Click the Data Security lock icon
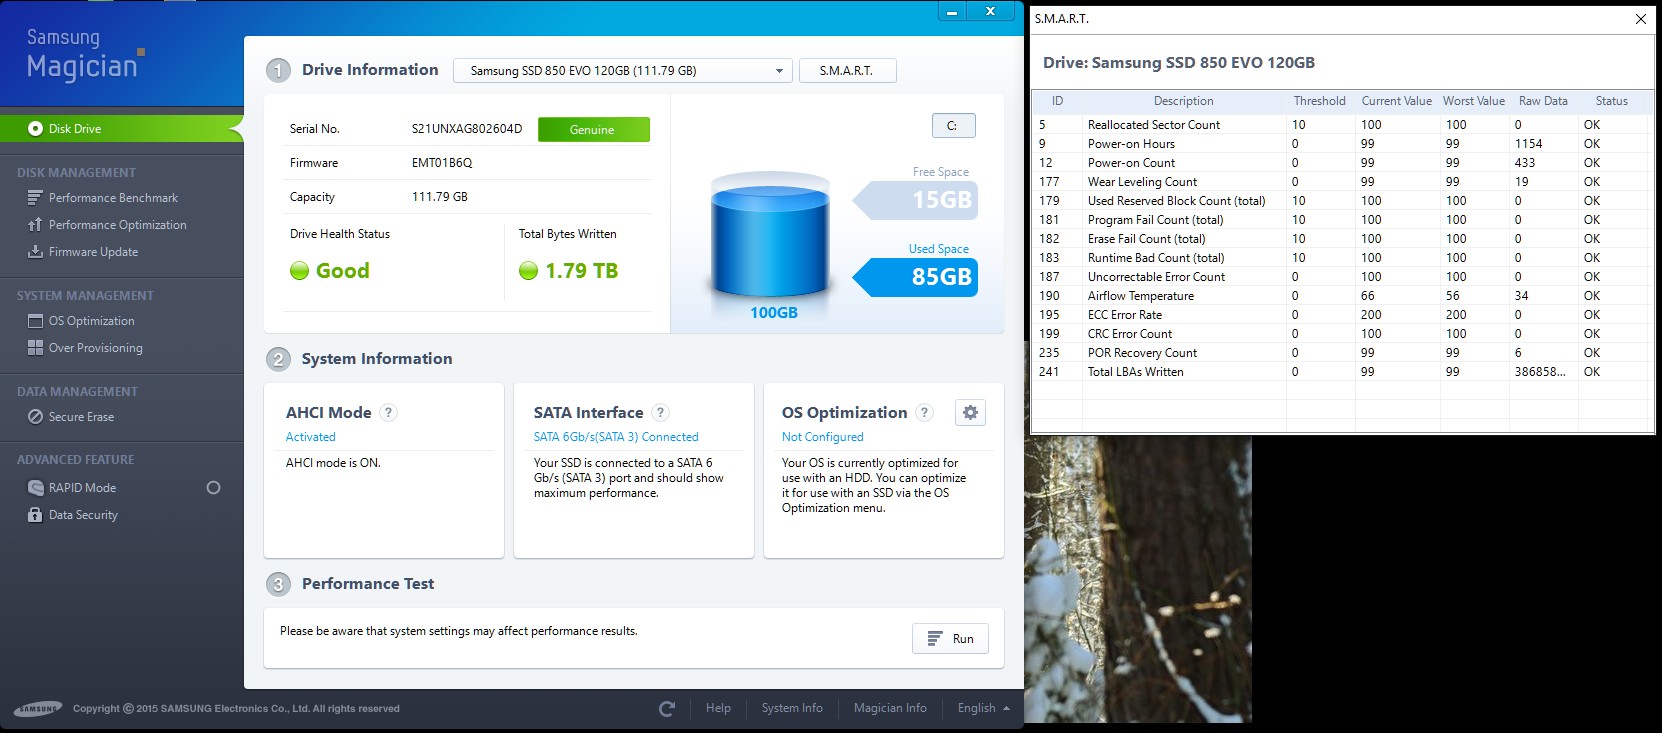The image size is (1662, 733). point(35,515)
